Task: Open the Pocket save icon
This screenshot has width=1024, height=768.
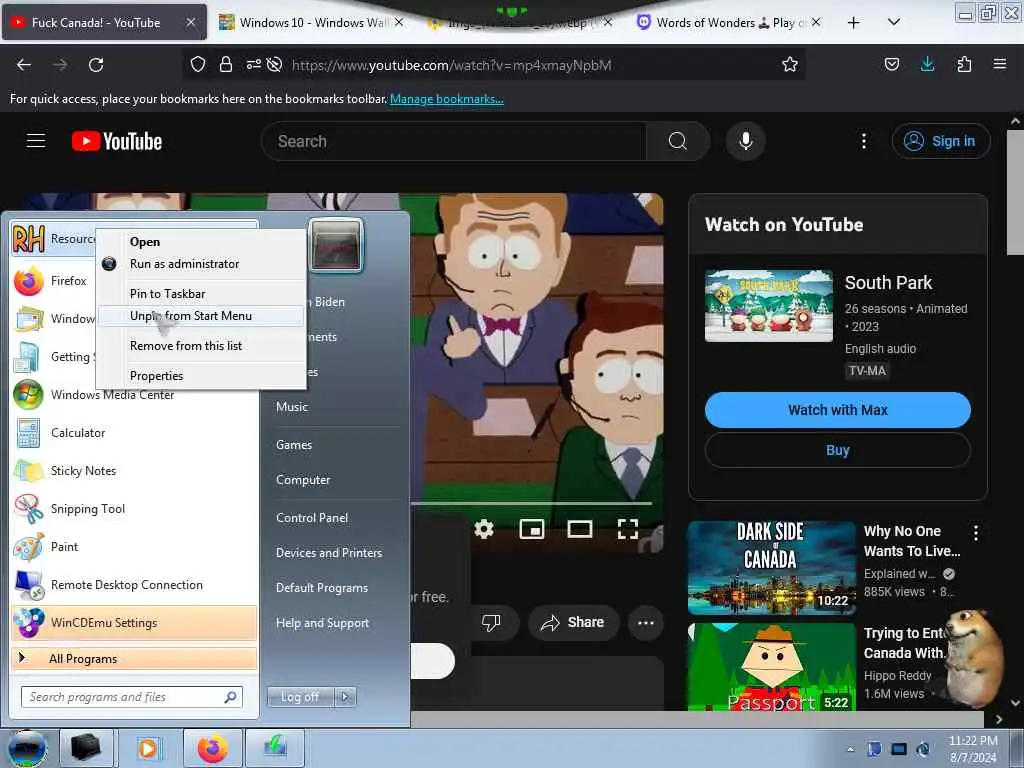Action: tap(891, 64)
